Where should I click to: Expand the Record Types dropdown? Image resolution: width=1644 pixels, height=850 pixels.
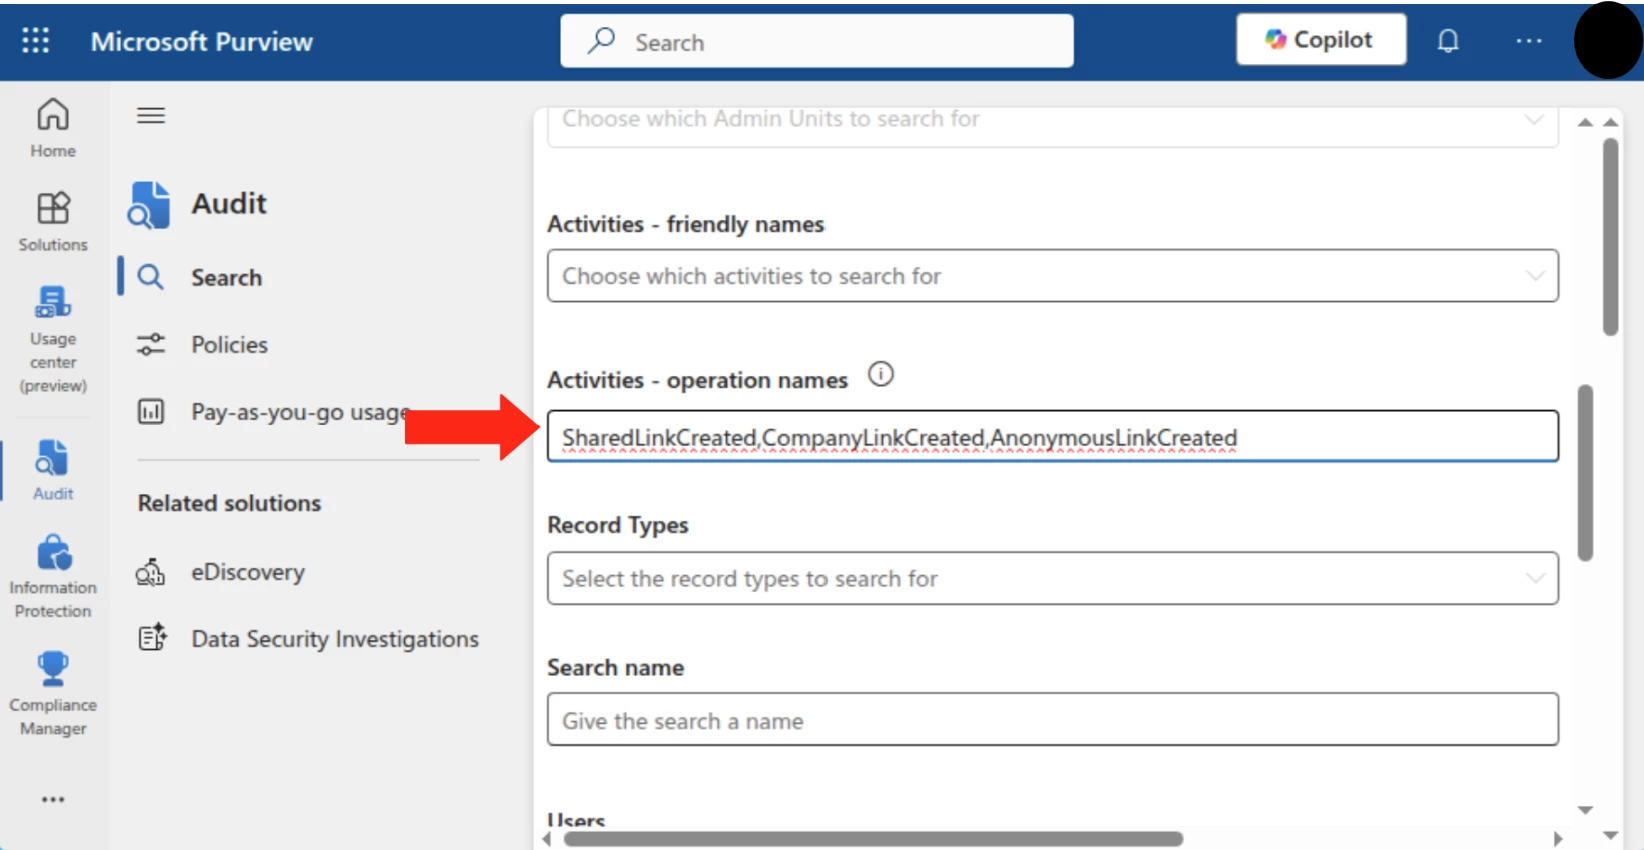pos(1053,579)
